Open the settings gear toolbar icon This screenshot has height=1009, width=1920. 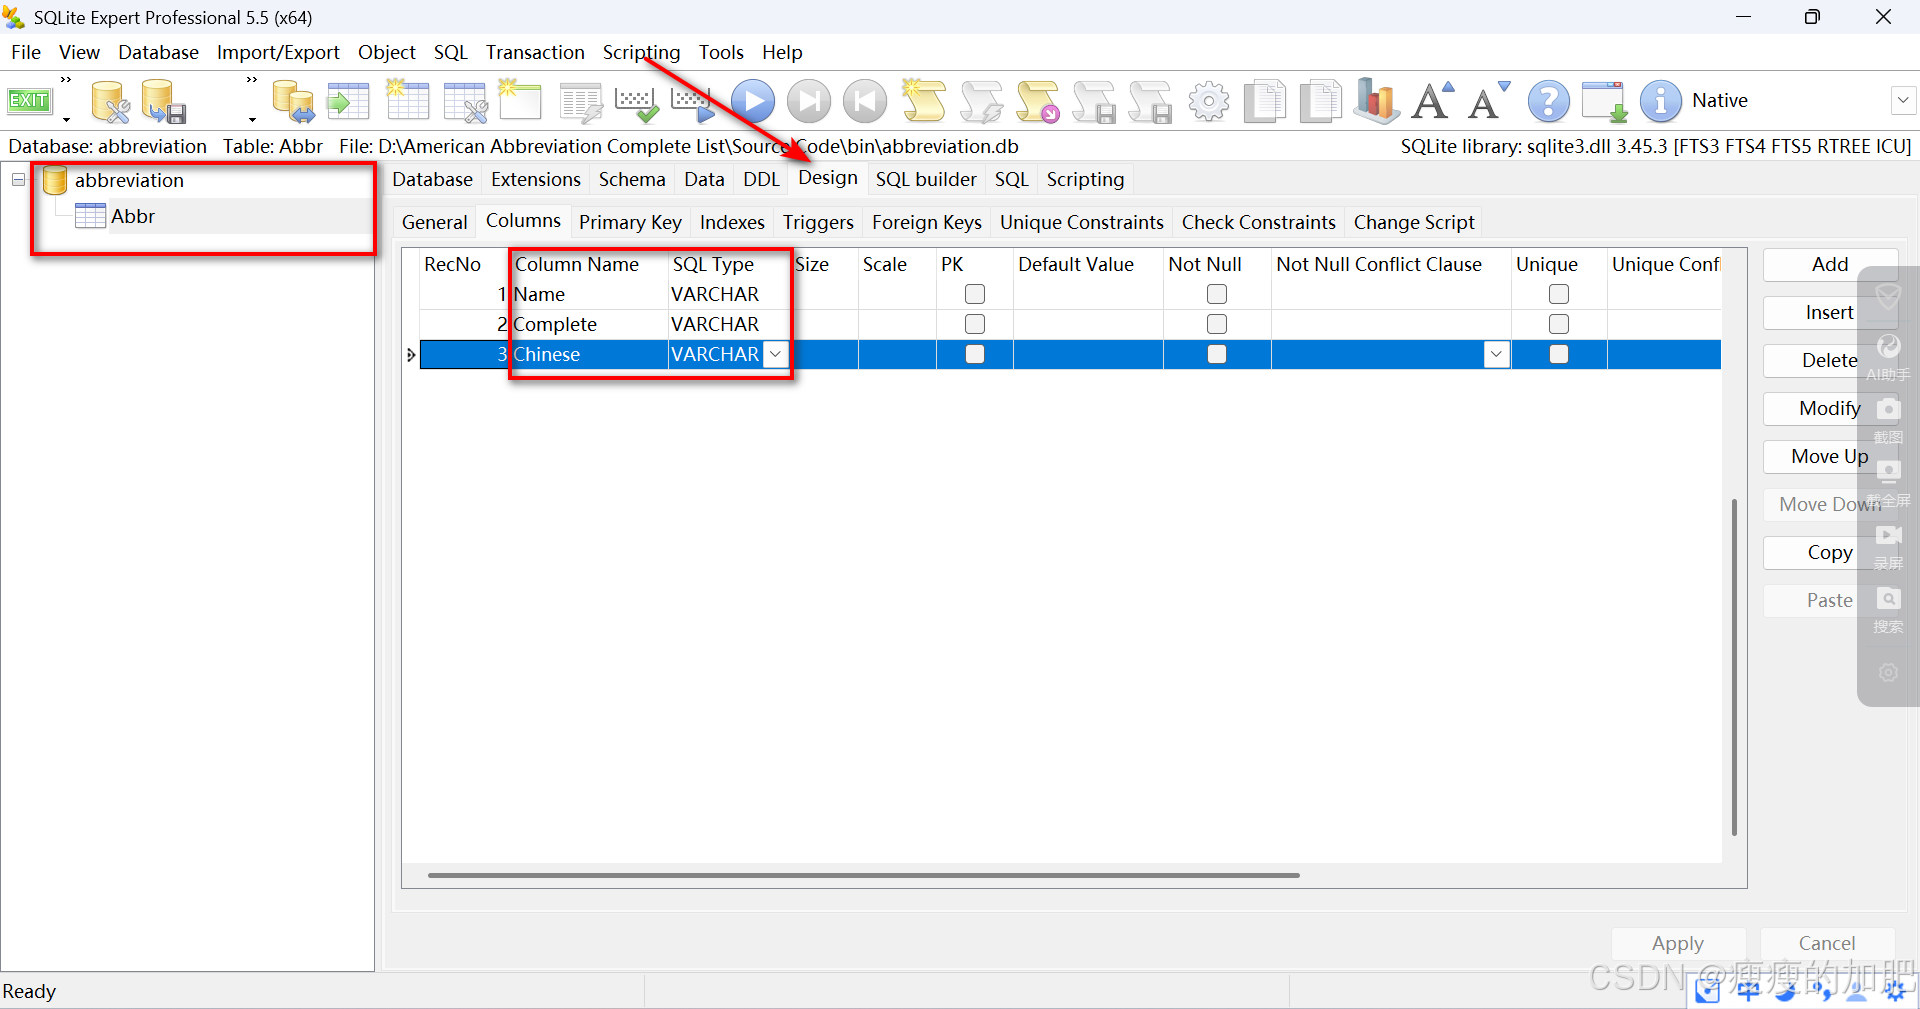pos(1209,101)
